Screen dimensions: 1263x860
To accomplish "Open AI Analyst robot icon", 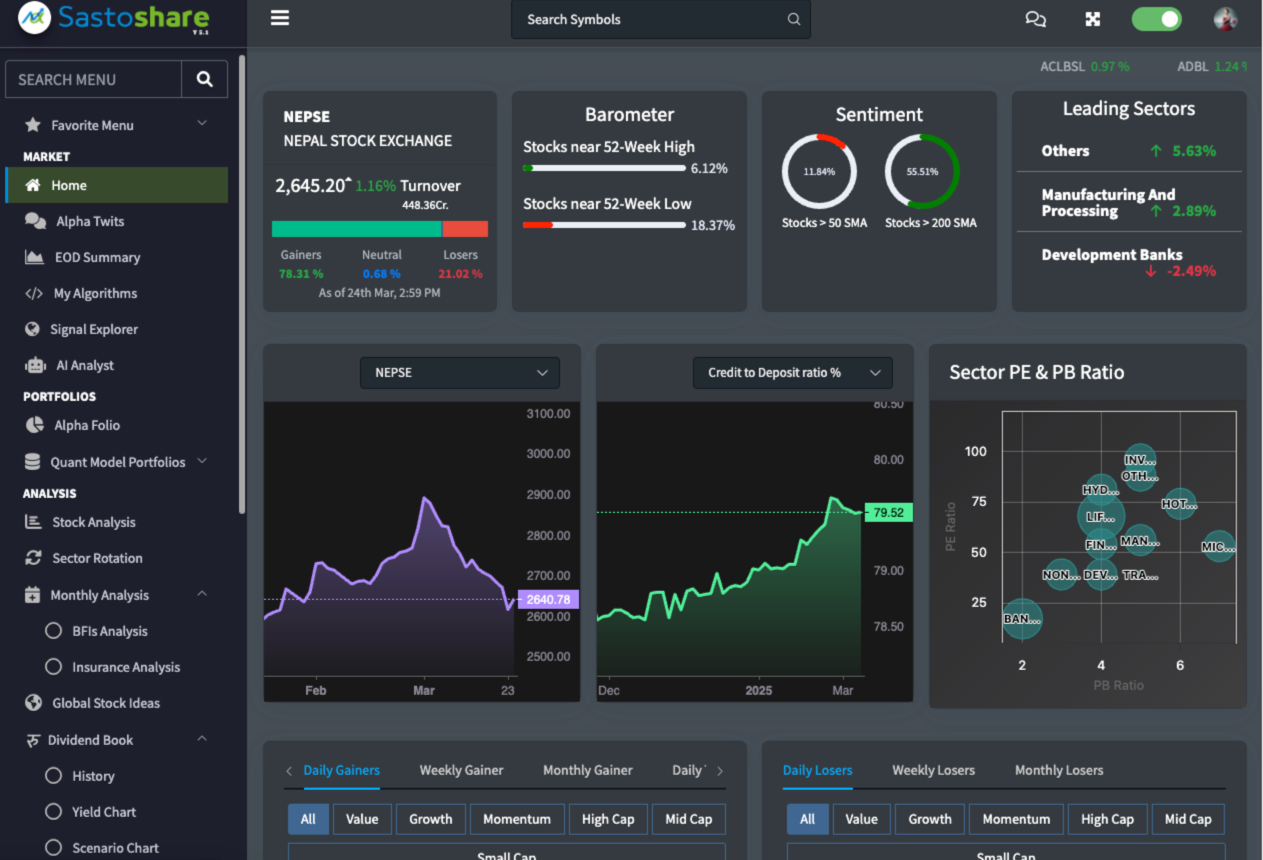I will click(x=35, y=365).
